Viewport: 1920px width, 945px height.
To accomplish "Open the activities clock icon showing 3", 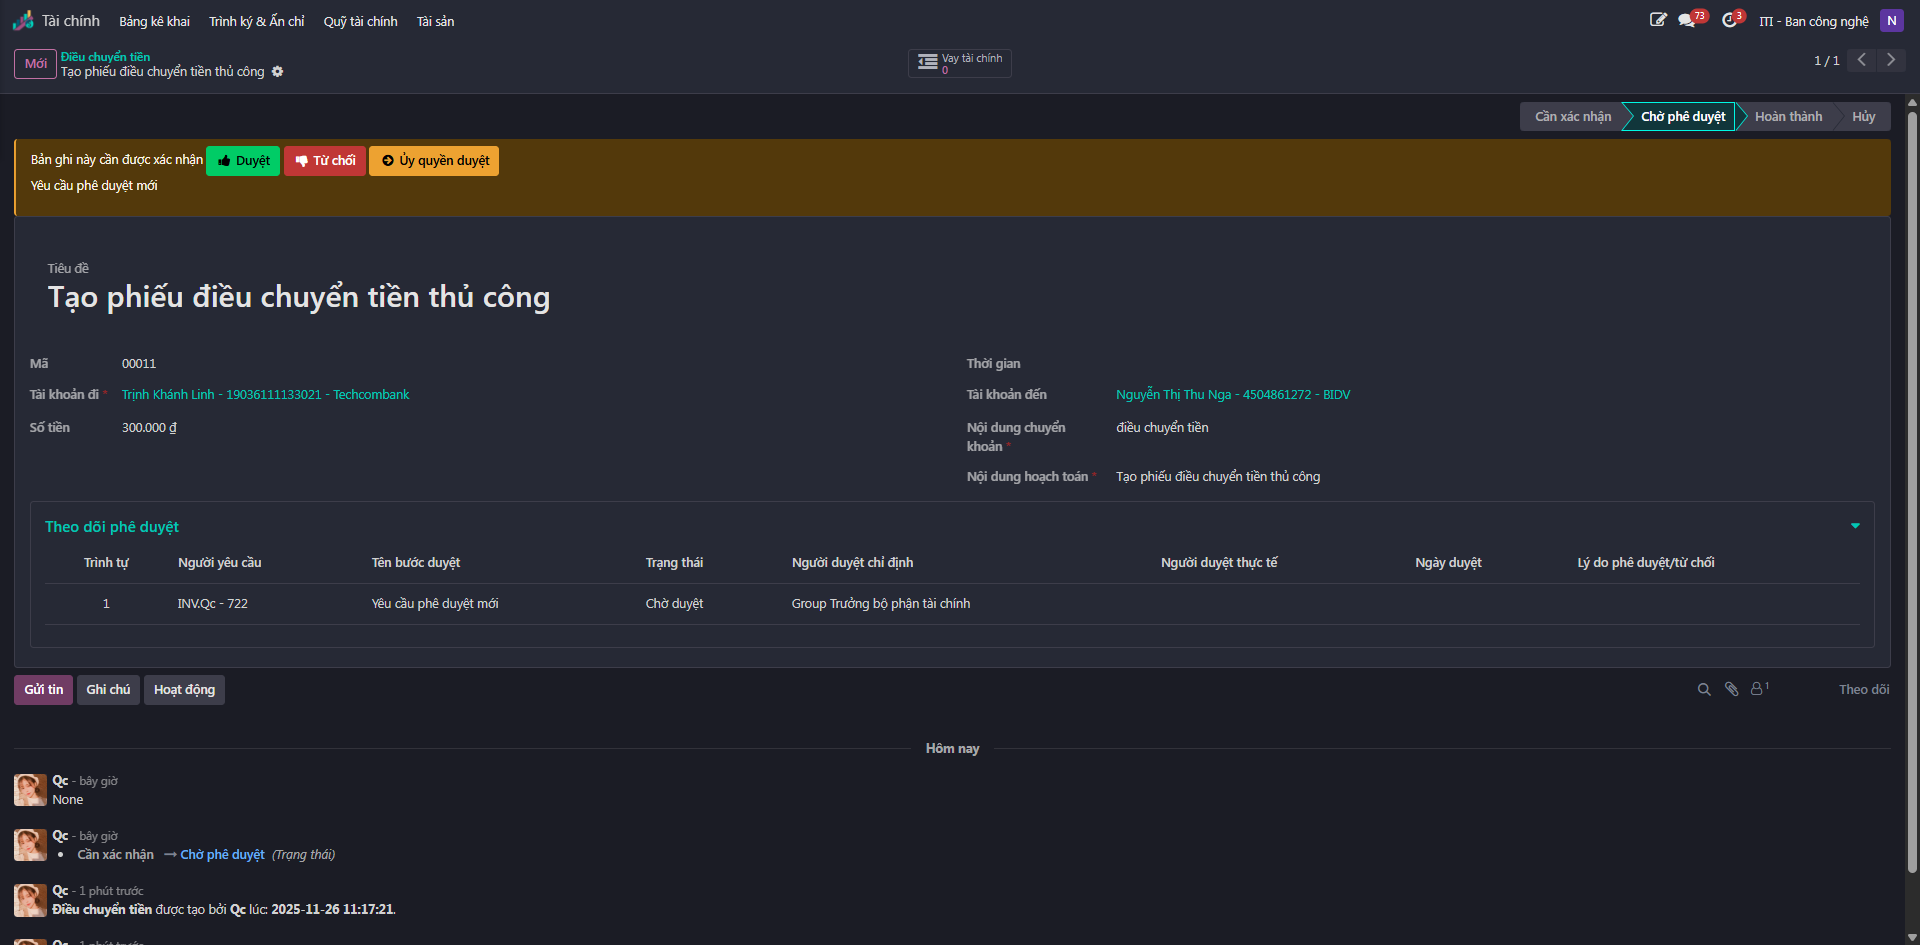I will coord(1732,20).
